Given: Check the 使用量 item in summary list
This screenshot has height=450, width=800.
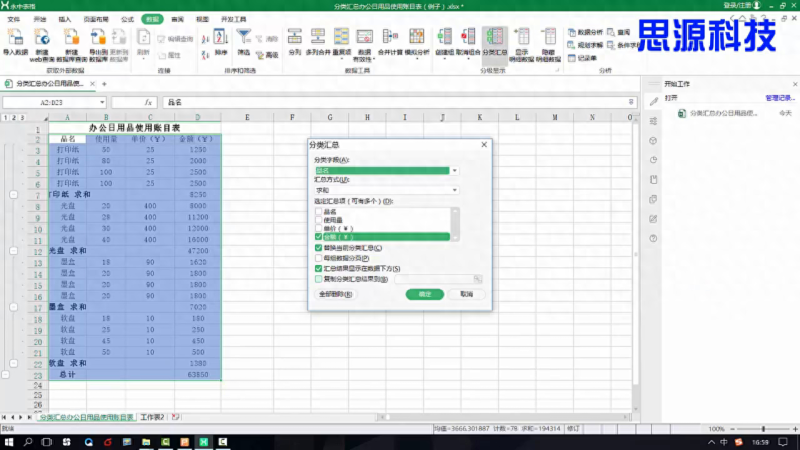Looking at the screenshot, I should (x=319, y=220).
